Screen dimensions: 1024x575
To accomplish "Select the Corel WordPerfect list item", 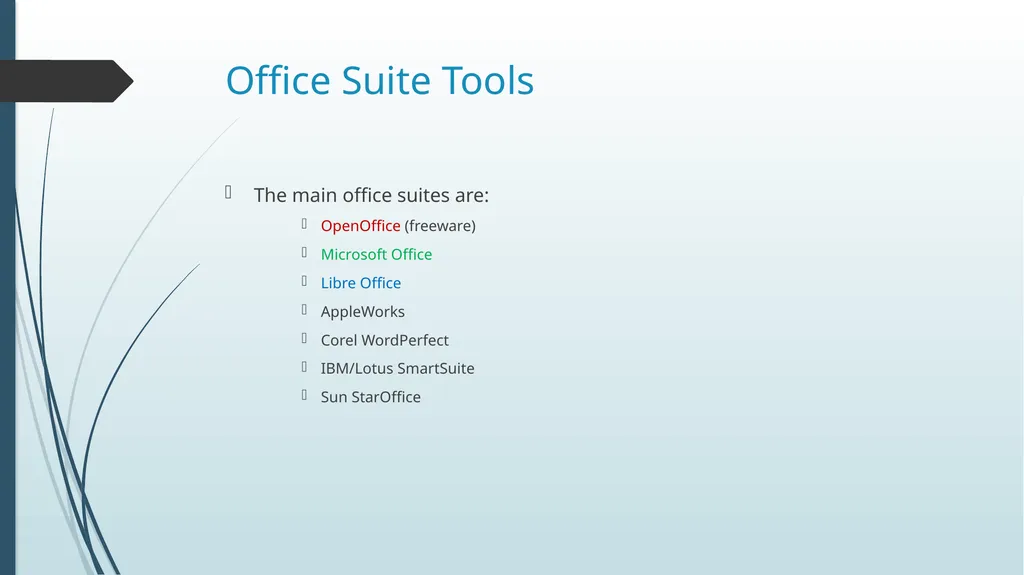I will point(385,340).
